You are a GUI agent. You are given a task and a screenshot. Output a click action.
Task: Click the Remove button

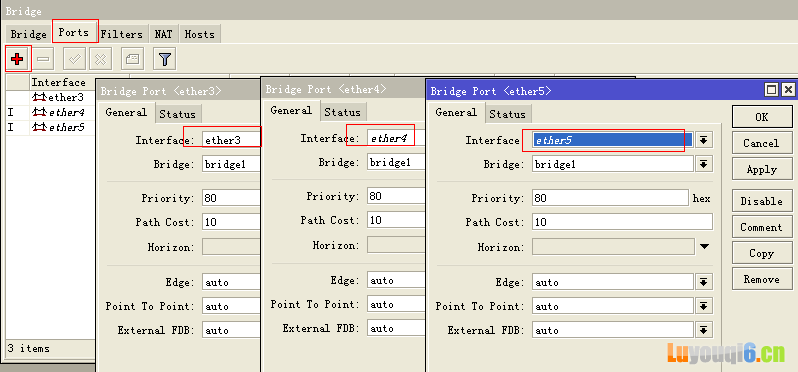pyautogui.click(x=762, y=279)
